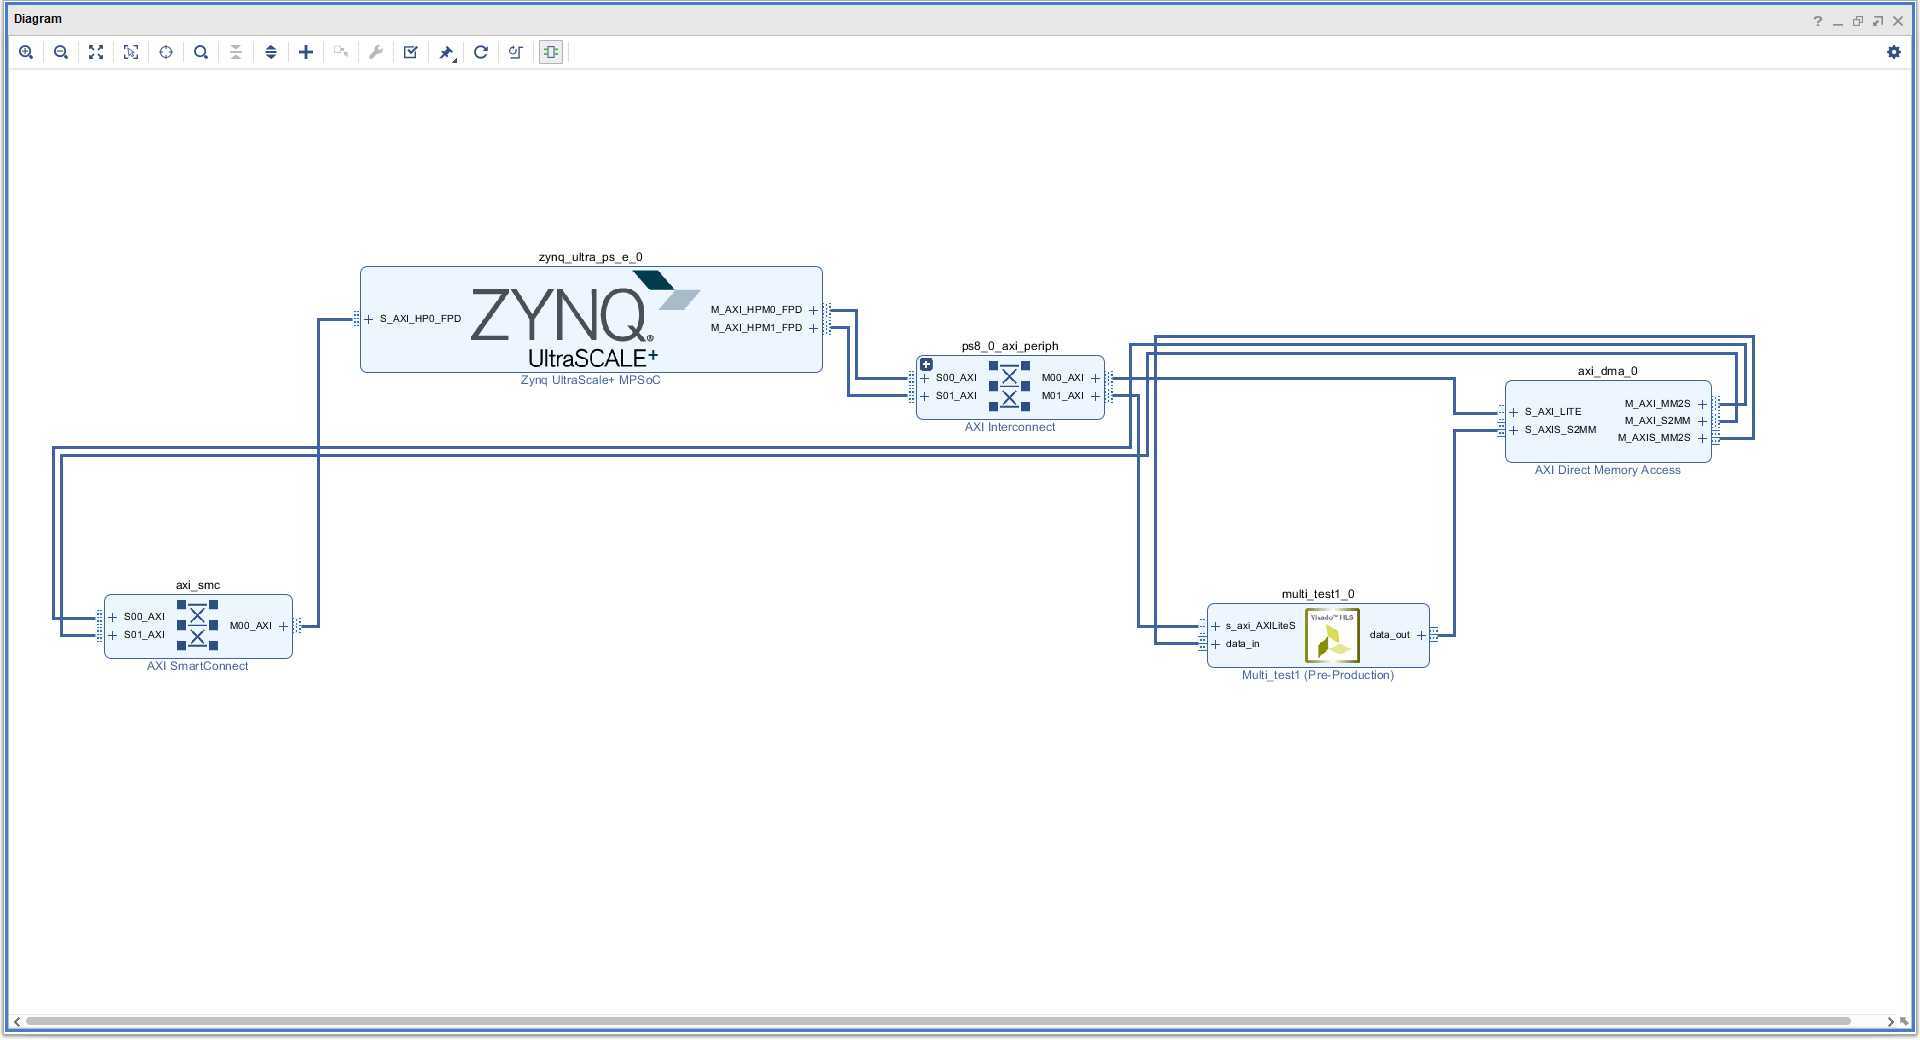Click the Diagram help question mark
This screenshot has height=1040, width=1920.
[x=1818, y=21]
